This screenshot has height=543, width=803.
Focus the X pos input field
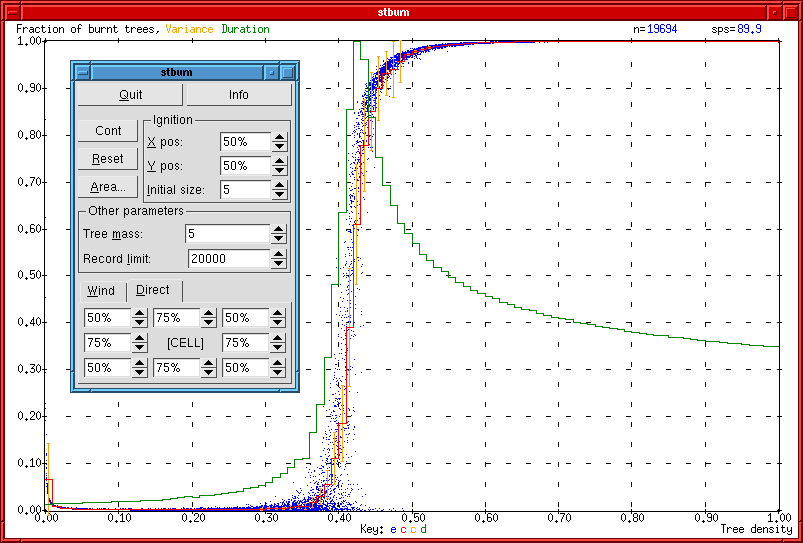point(245,142)
